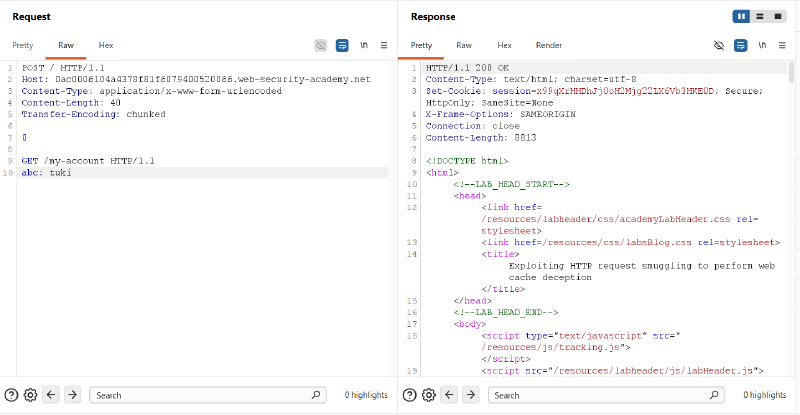Select side-by-side split layout icon
The width and height of the screenshot is (800, 415).
741,16
